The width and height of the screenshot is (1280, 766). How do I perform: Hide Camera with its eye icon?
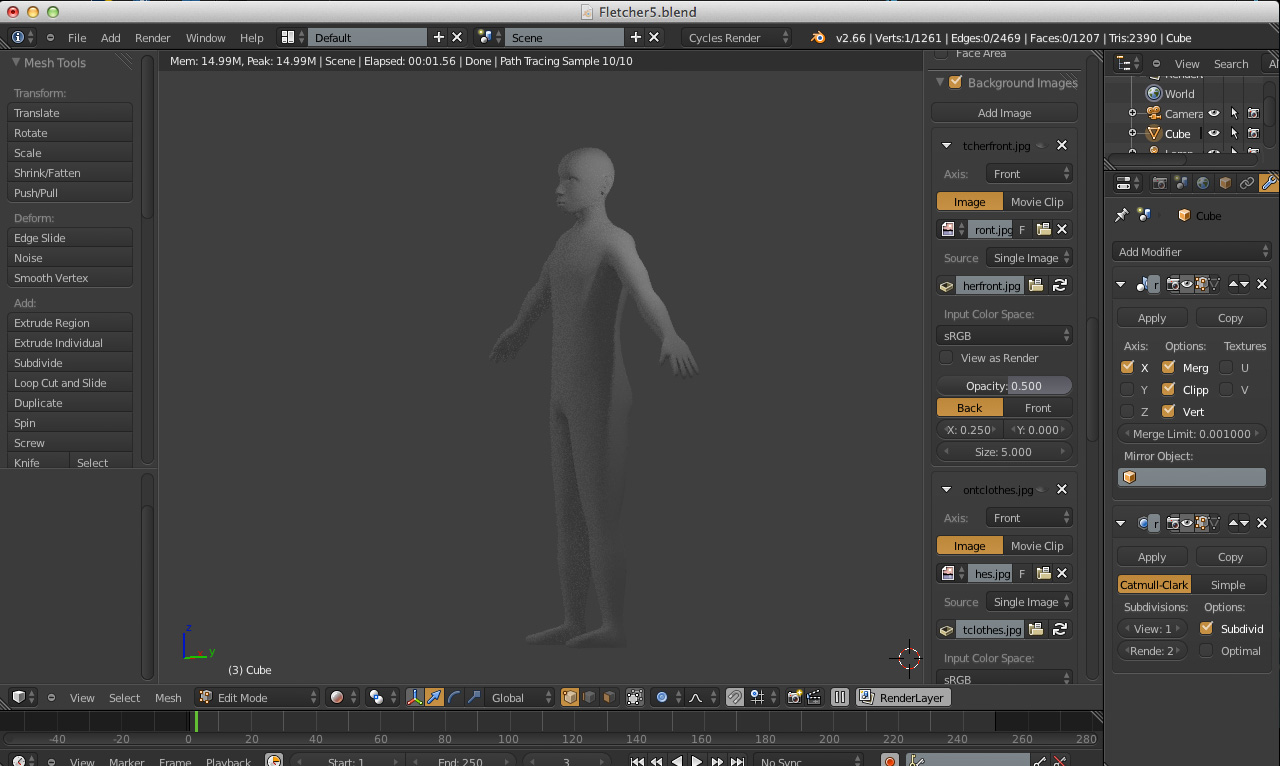1214,113
